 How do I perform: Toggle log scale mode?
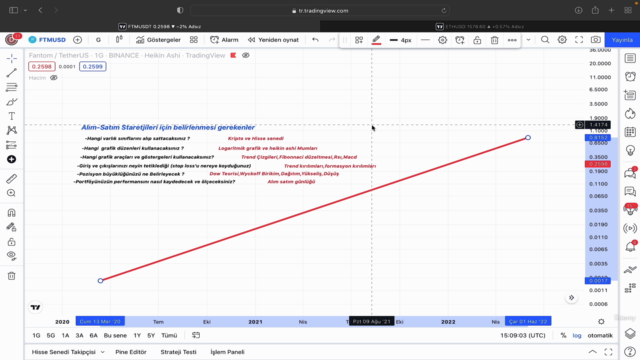click(x=577, y=335)
